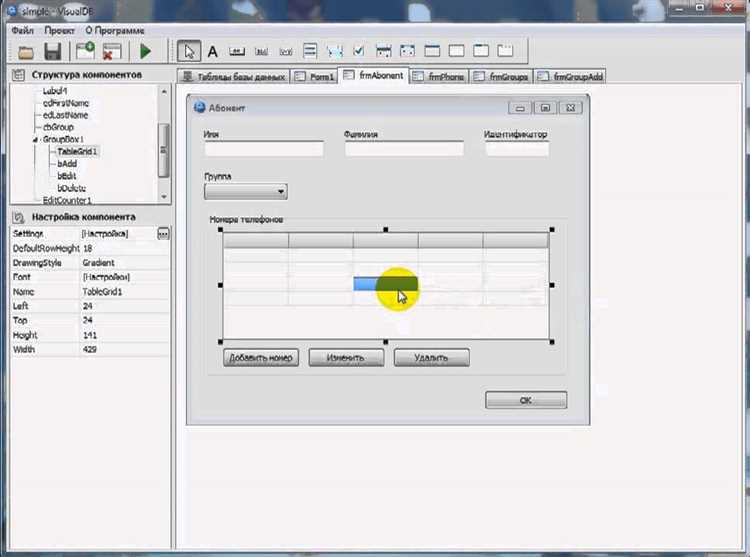This screenshot has height=557, width=750.
Task: Select bDelete in component tree
Action: pos(72,188)
